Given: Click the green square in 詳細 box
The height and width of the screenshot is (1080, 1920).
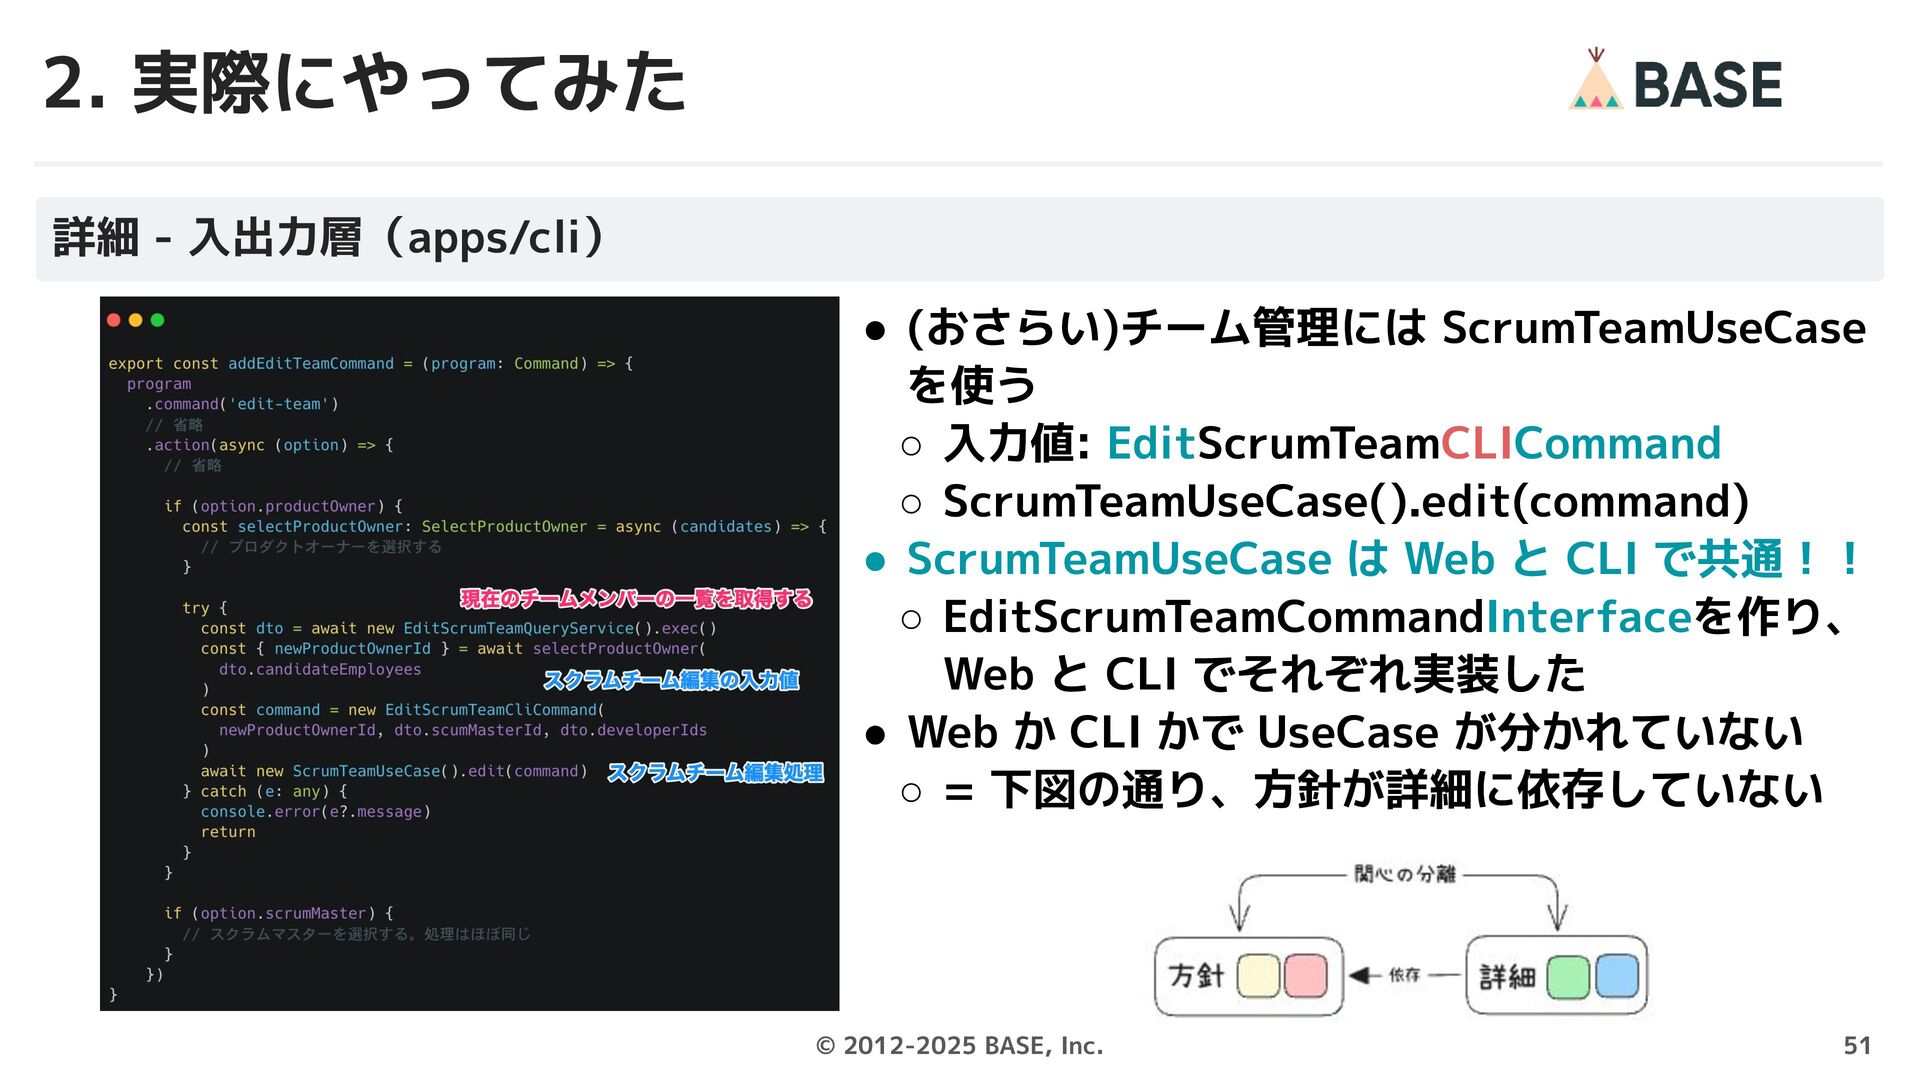Looking at the screenshot, I should (x=1568, y=976).
